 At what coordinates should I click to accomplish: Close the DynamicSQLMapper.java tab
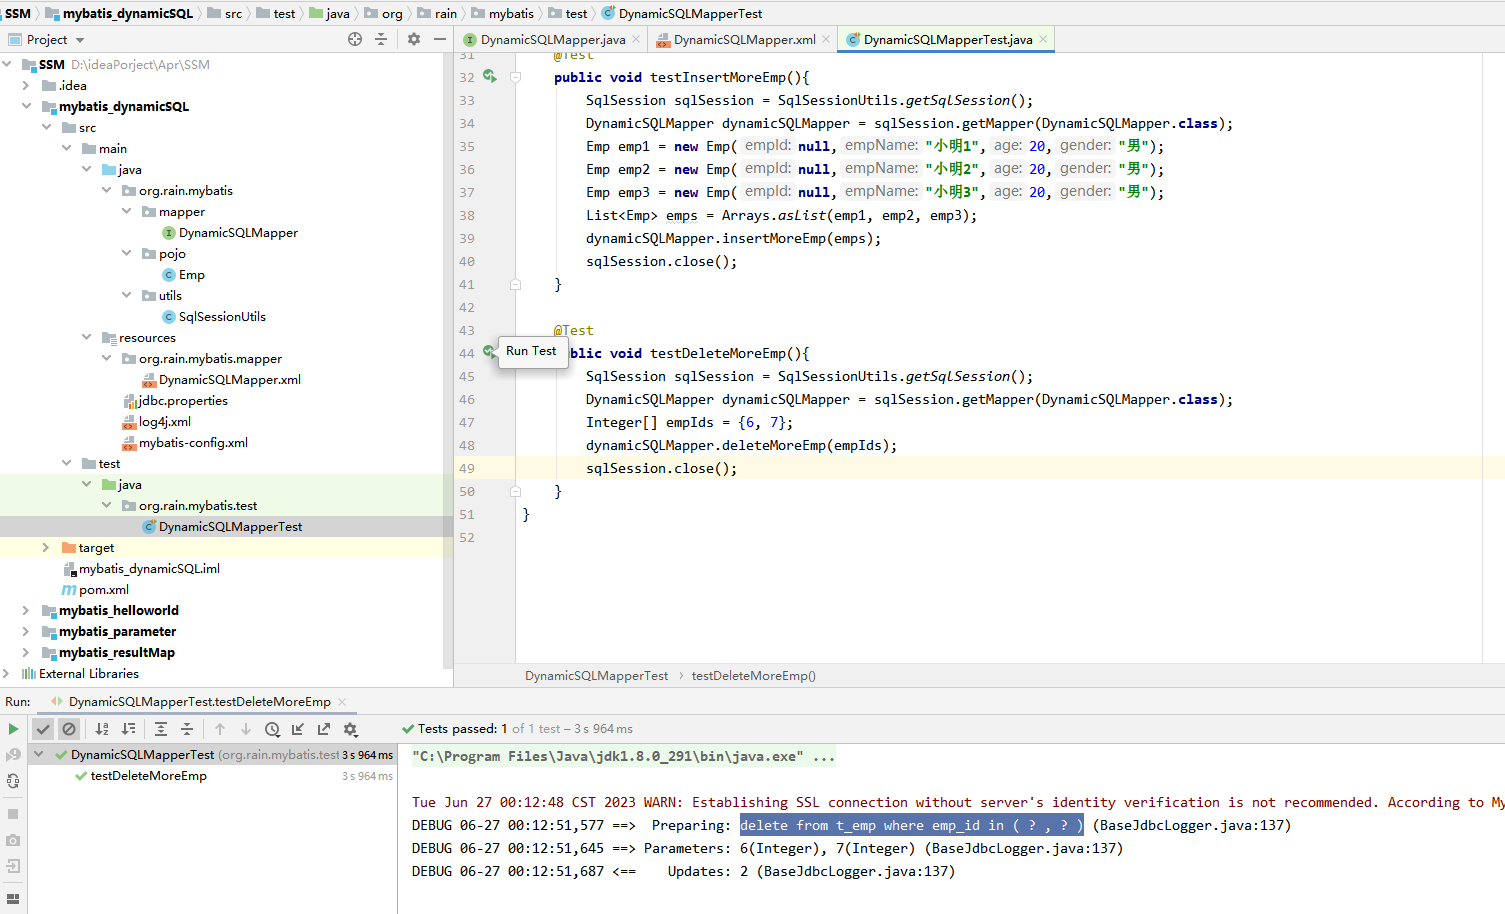point(636,40)
